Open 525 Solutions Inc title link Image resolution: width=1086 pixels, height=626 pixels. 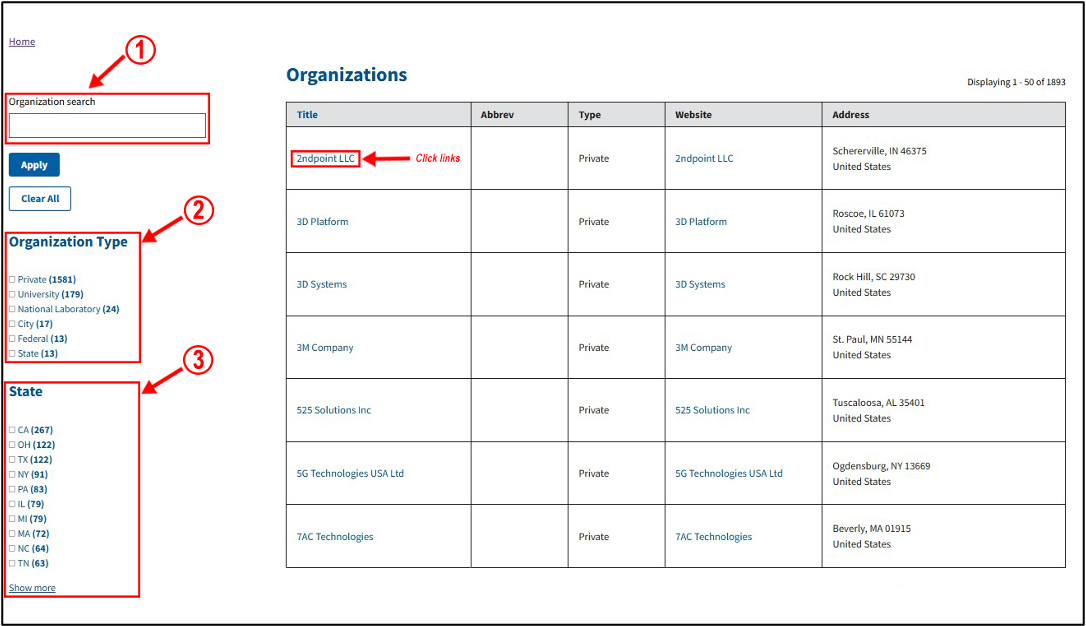click(x=334, y=410)
